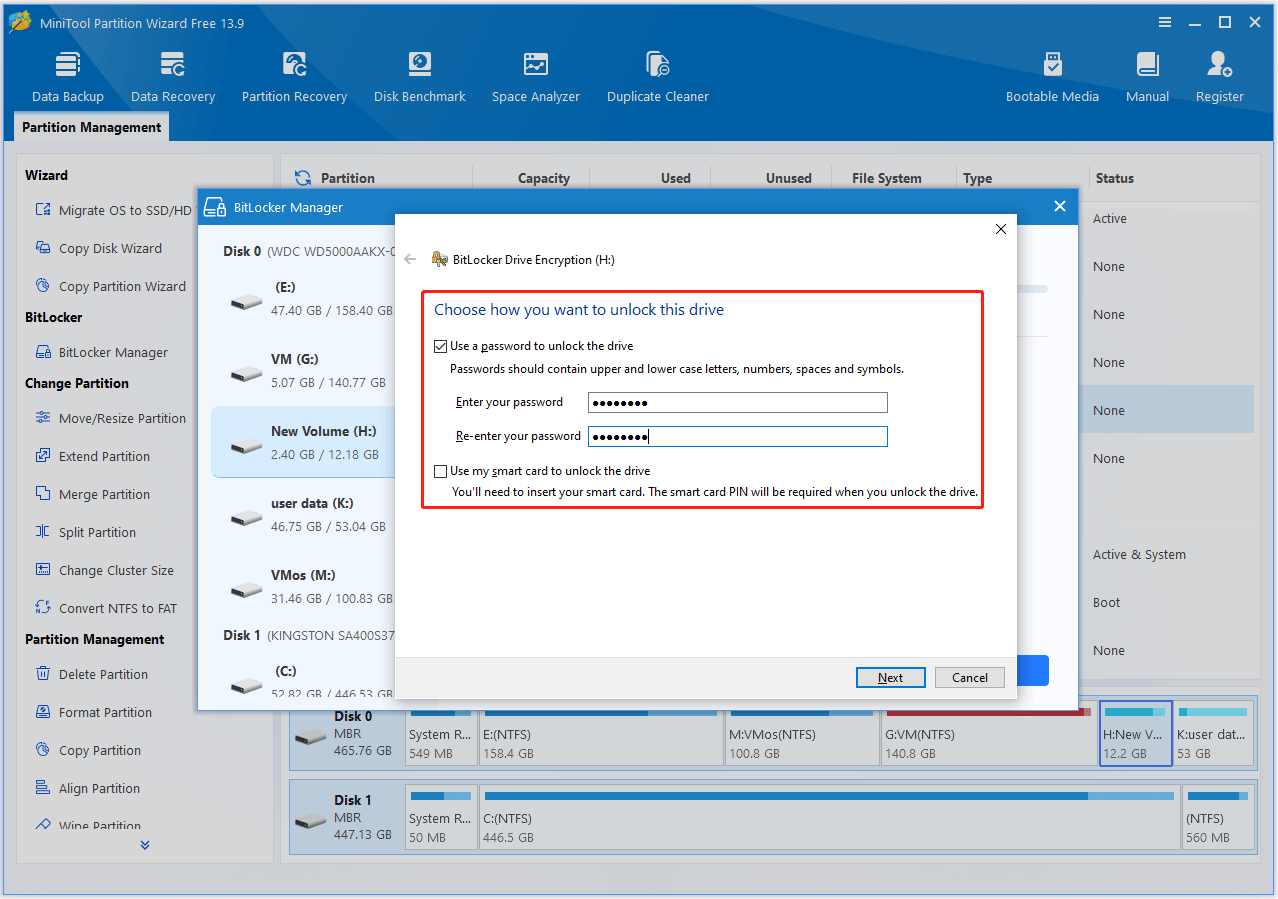This screenshot has width=1278, height=899.
Task: Choose Change Cluster Size
Action: pyautogui.click(x=104, y=570)
